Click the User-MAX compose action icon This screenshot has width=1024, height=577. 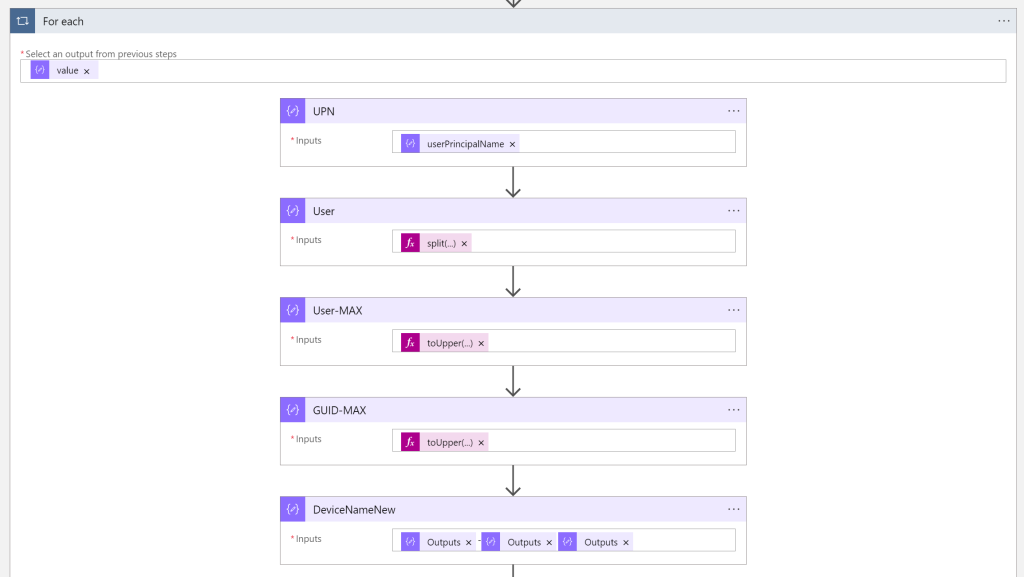pos(293,310)
